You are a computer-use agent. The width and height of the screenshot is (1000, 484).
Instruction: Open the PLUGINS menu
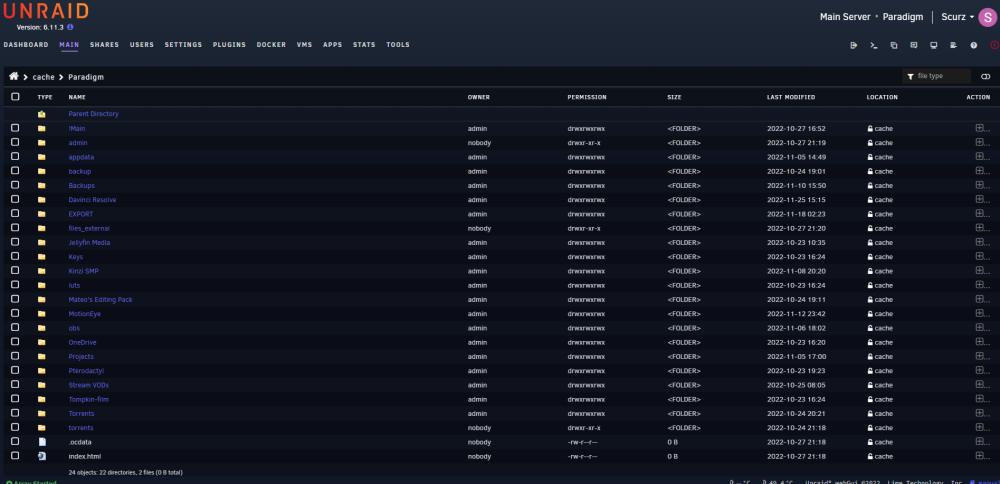coord(230,45)
